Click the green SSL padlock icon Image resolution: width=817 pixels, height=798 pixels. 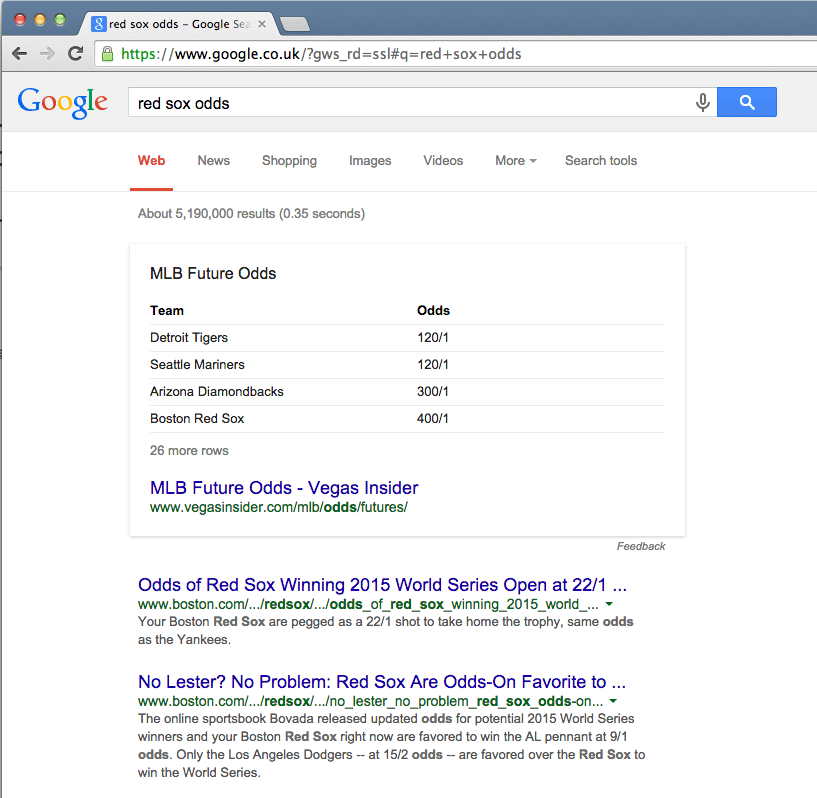[107, 54]
